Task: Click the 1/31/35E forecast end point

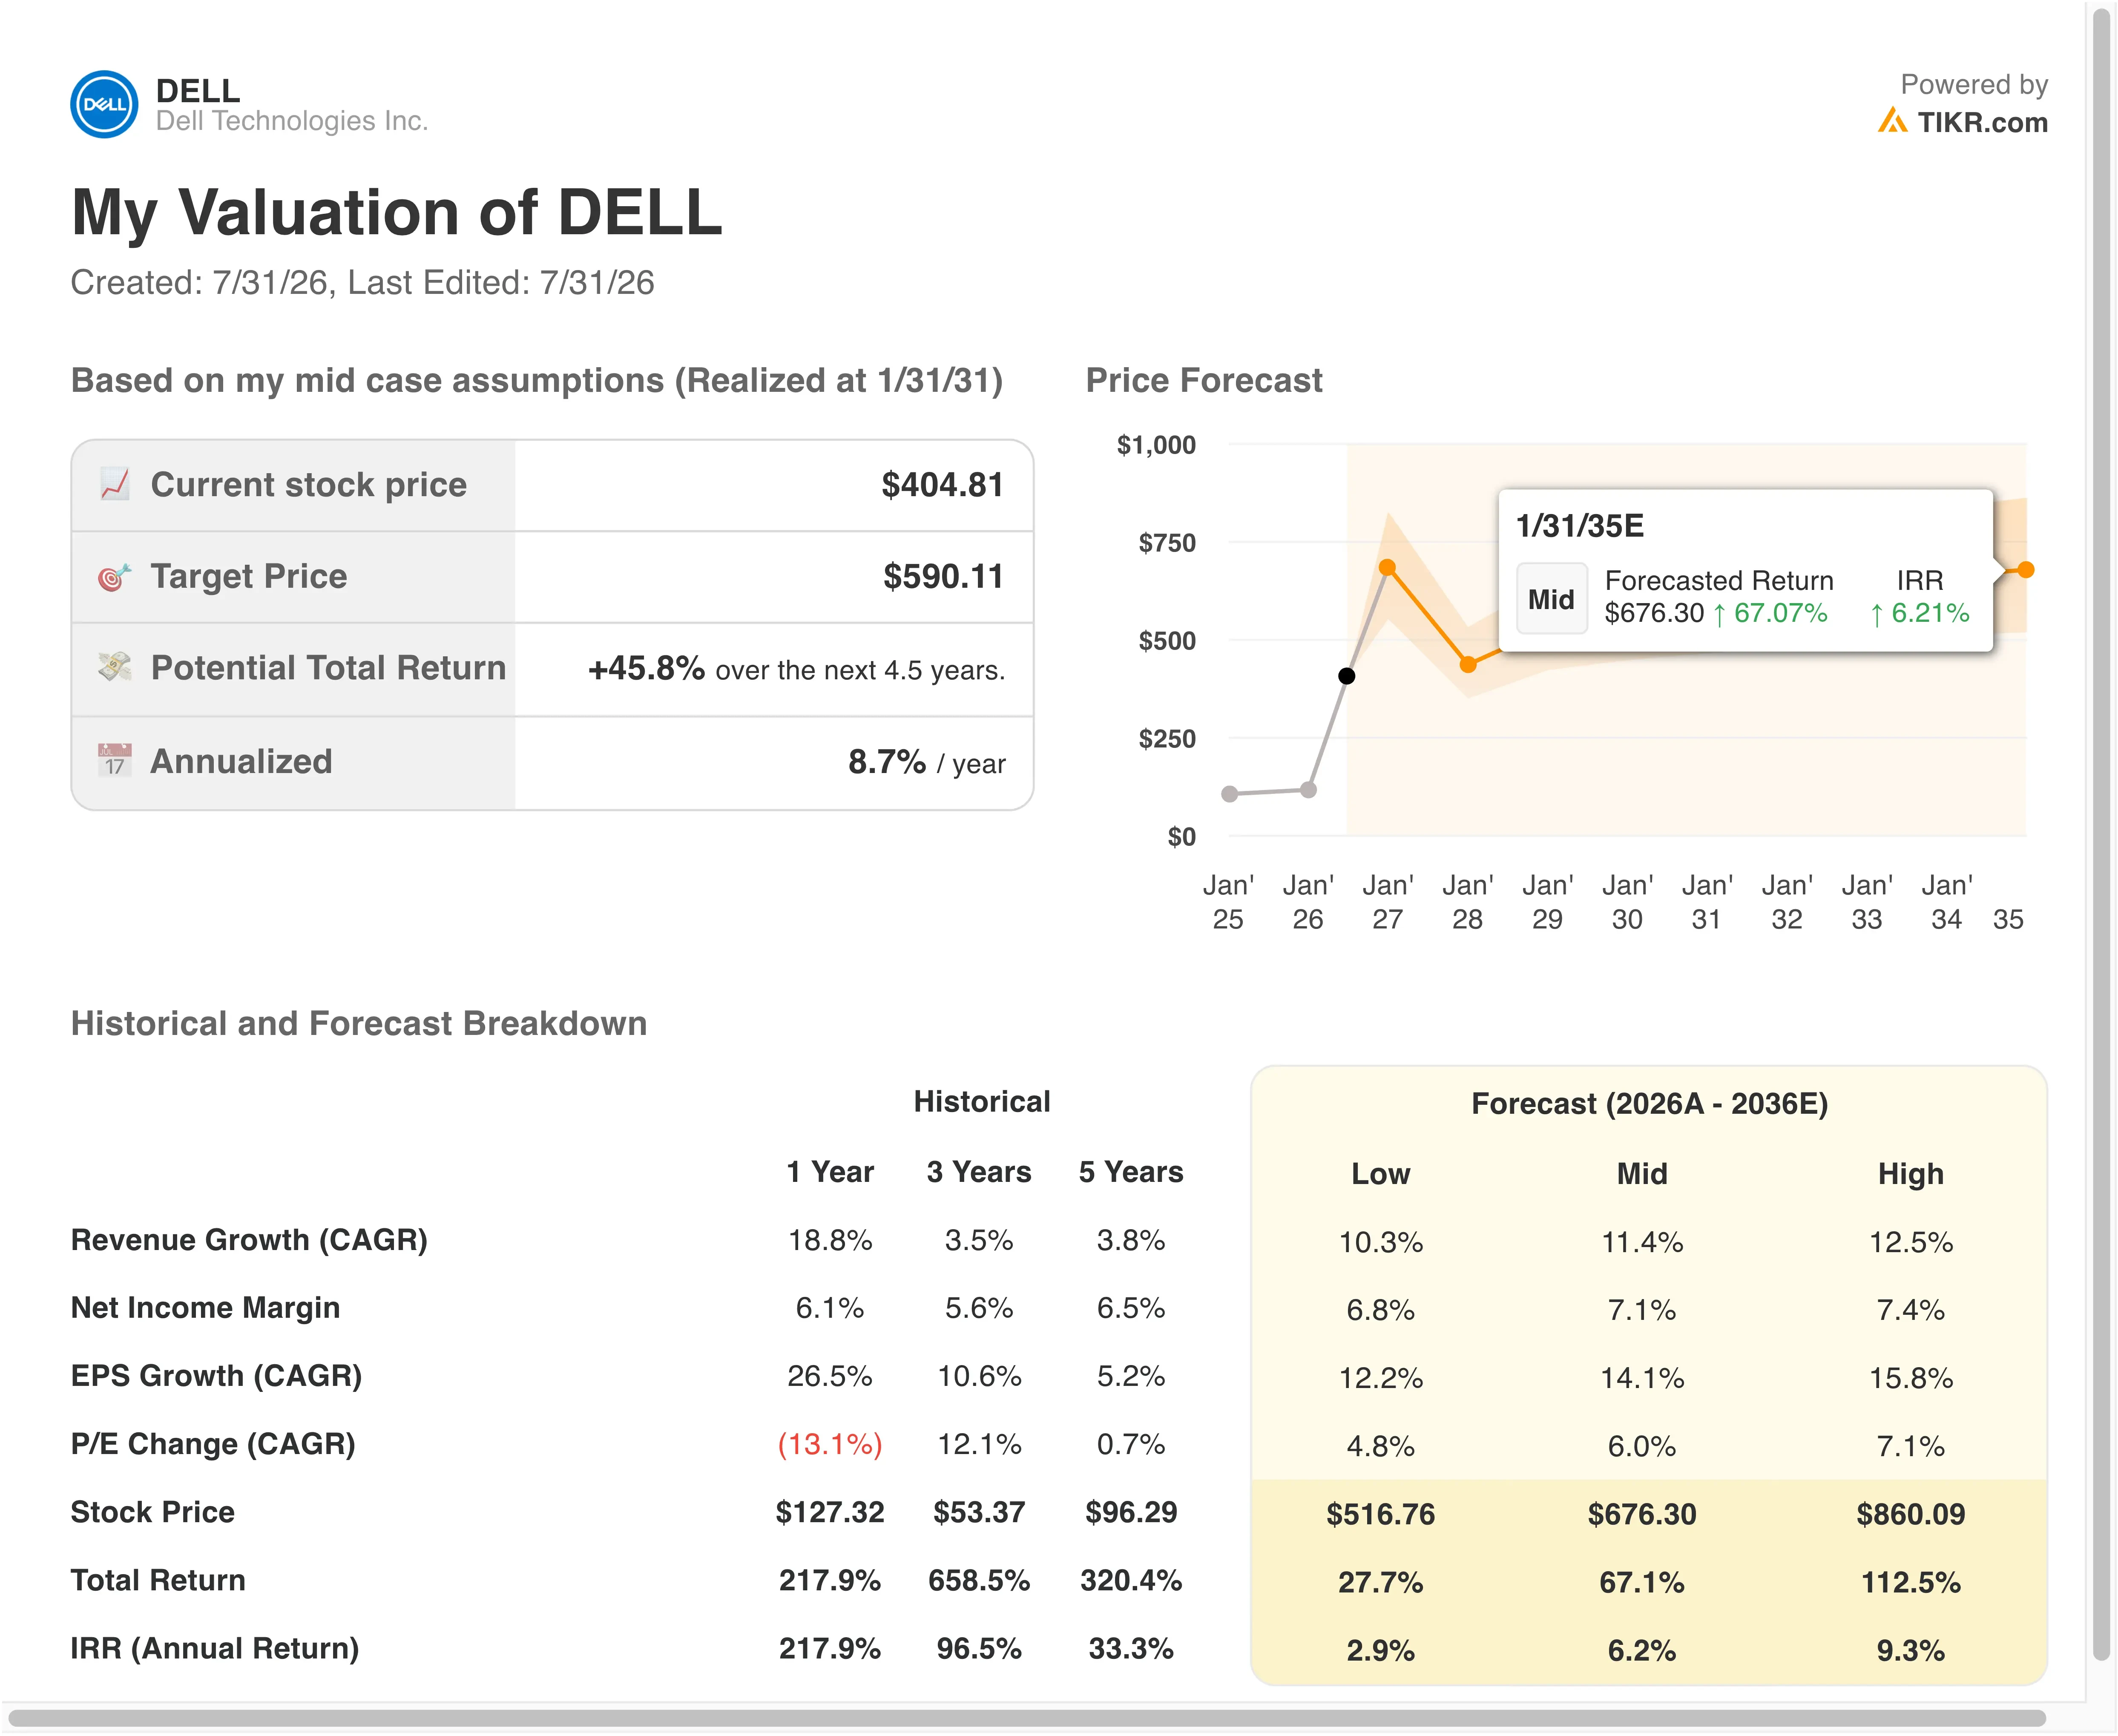Action: click(2026, 570)
